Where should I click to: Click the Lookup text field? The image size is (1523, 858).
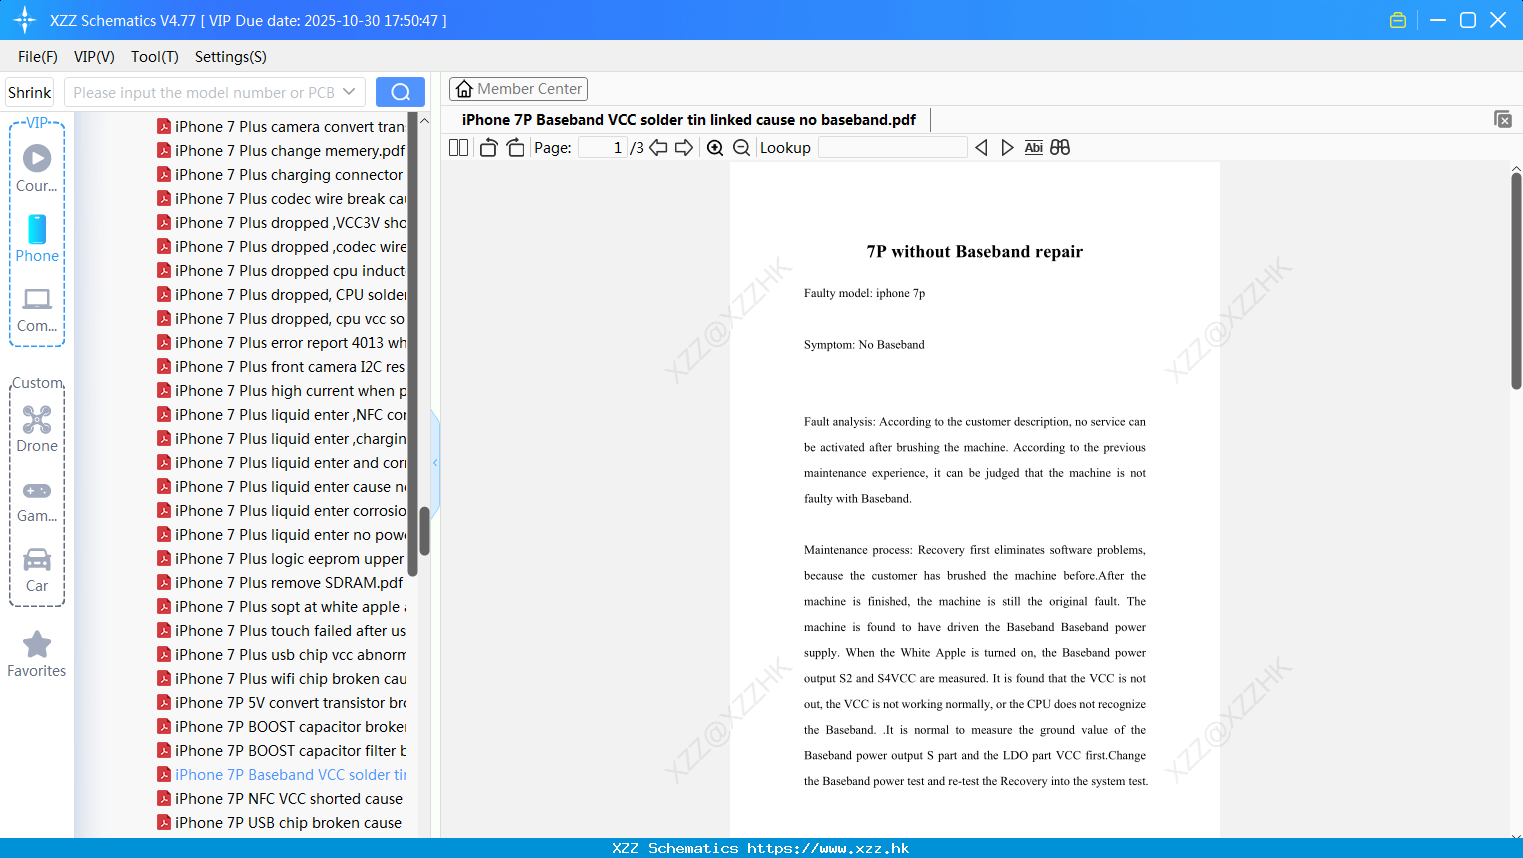click(x=892, y=148)
